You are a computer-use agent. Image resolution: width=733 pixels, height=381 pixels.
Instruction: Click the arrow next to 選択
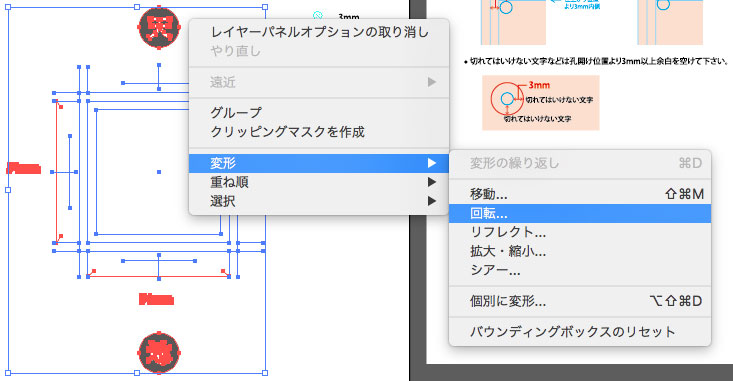click(431, 201)
